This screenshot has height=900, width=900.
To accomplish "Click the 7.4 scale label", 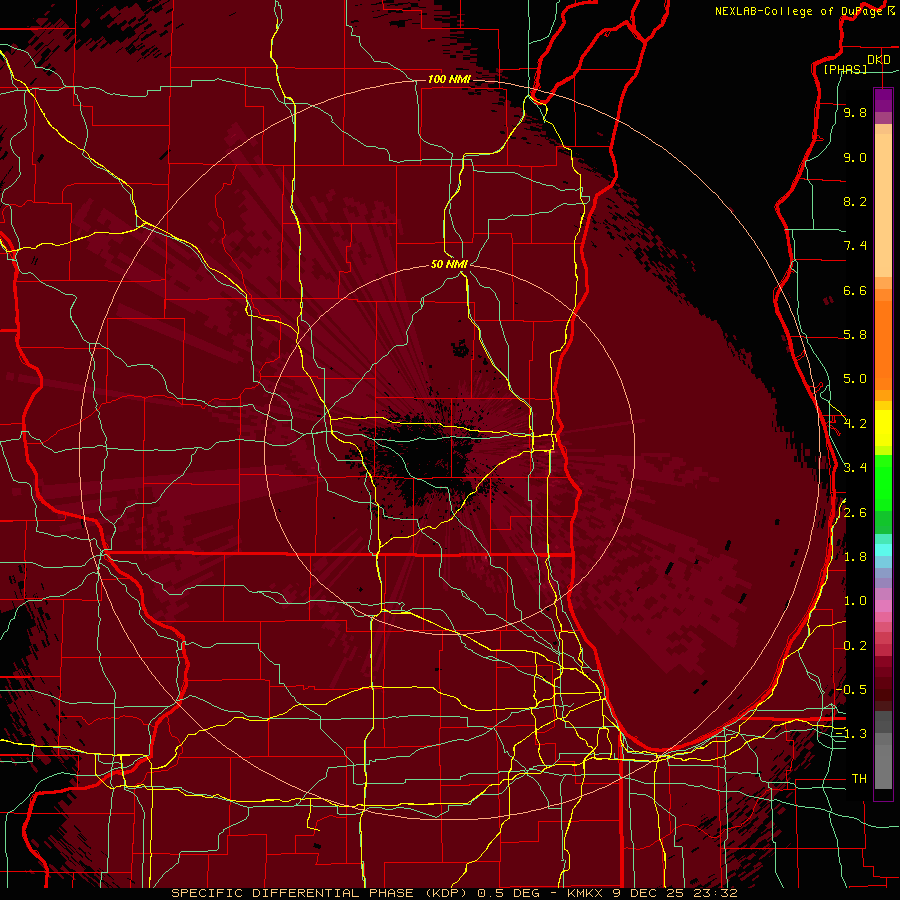I will 855,246.
